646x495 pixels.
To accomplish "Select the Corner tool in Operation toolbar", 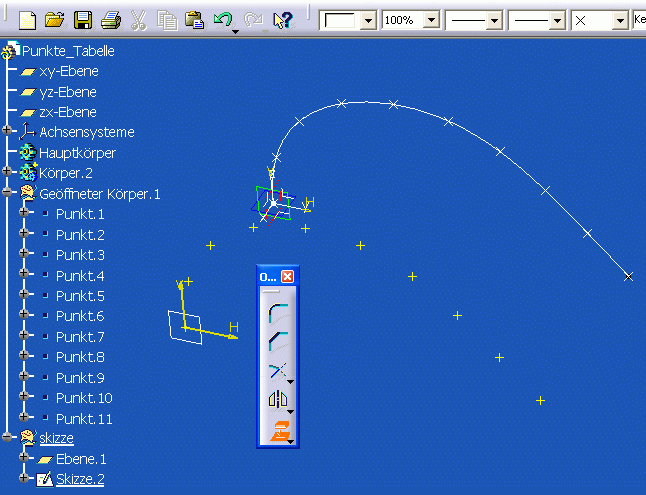I will tap(278, 313).
